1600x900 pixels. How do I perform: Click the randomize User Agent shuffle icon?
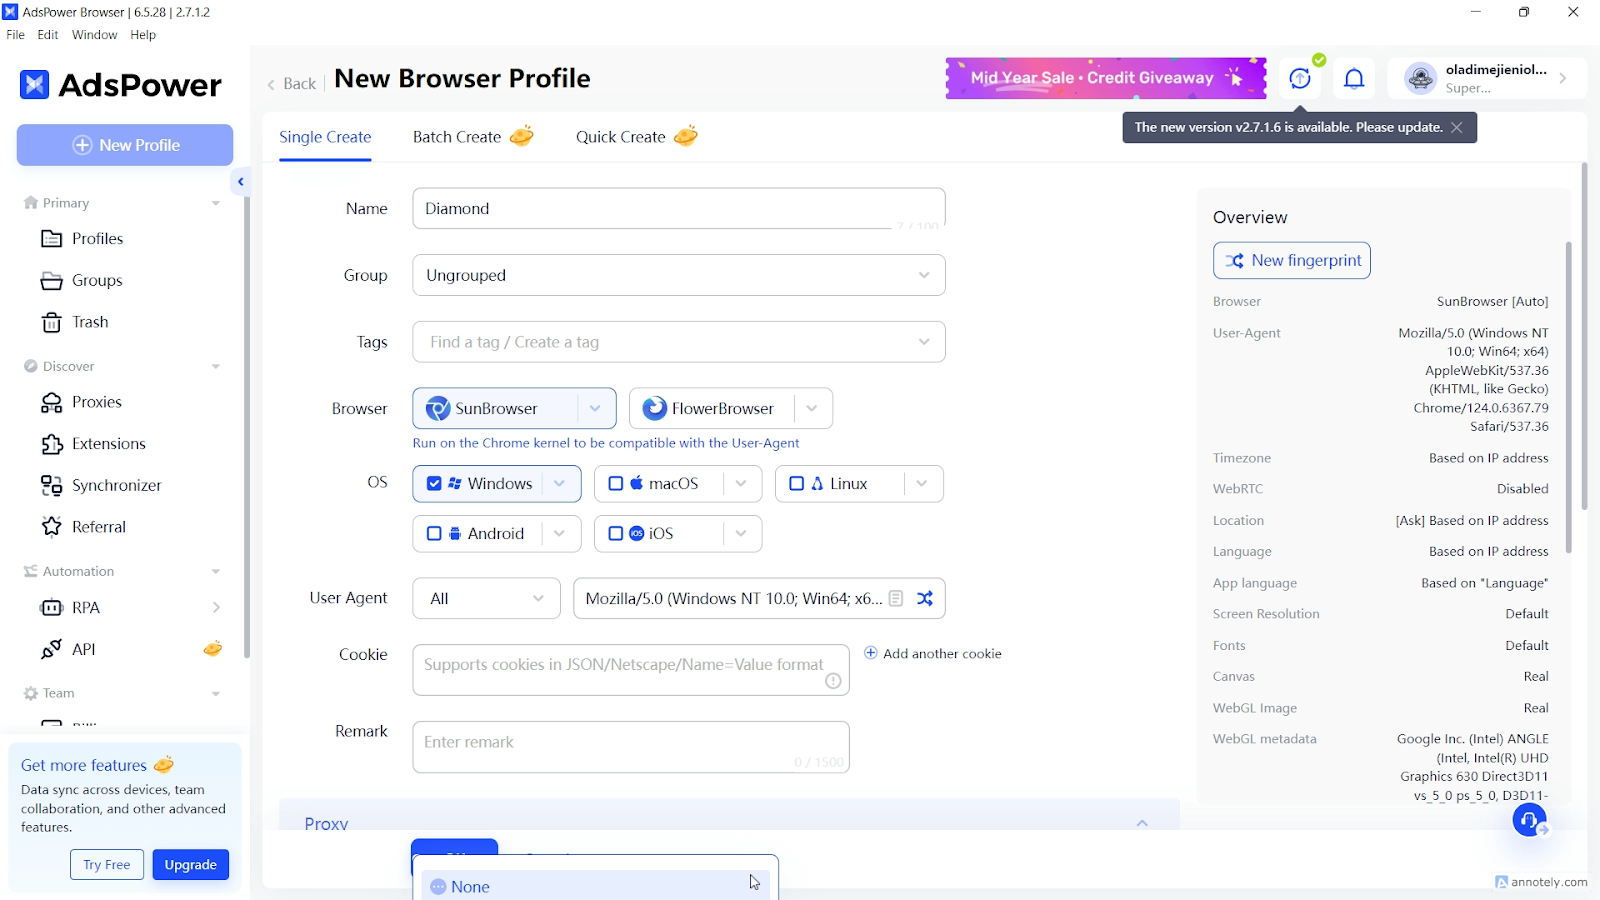tap(925, 598)
